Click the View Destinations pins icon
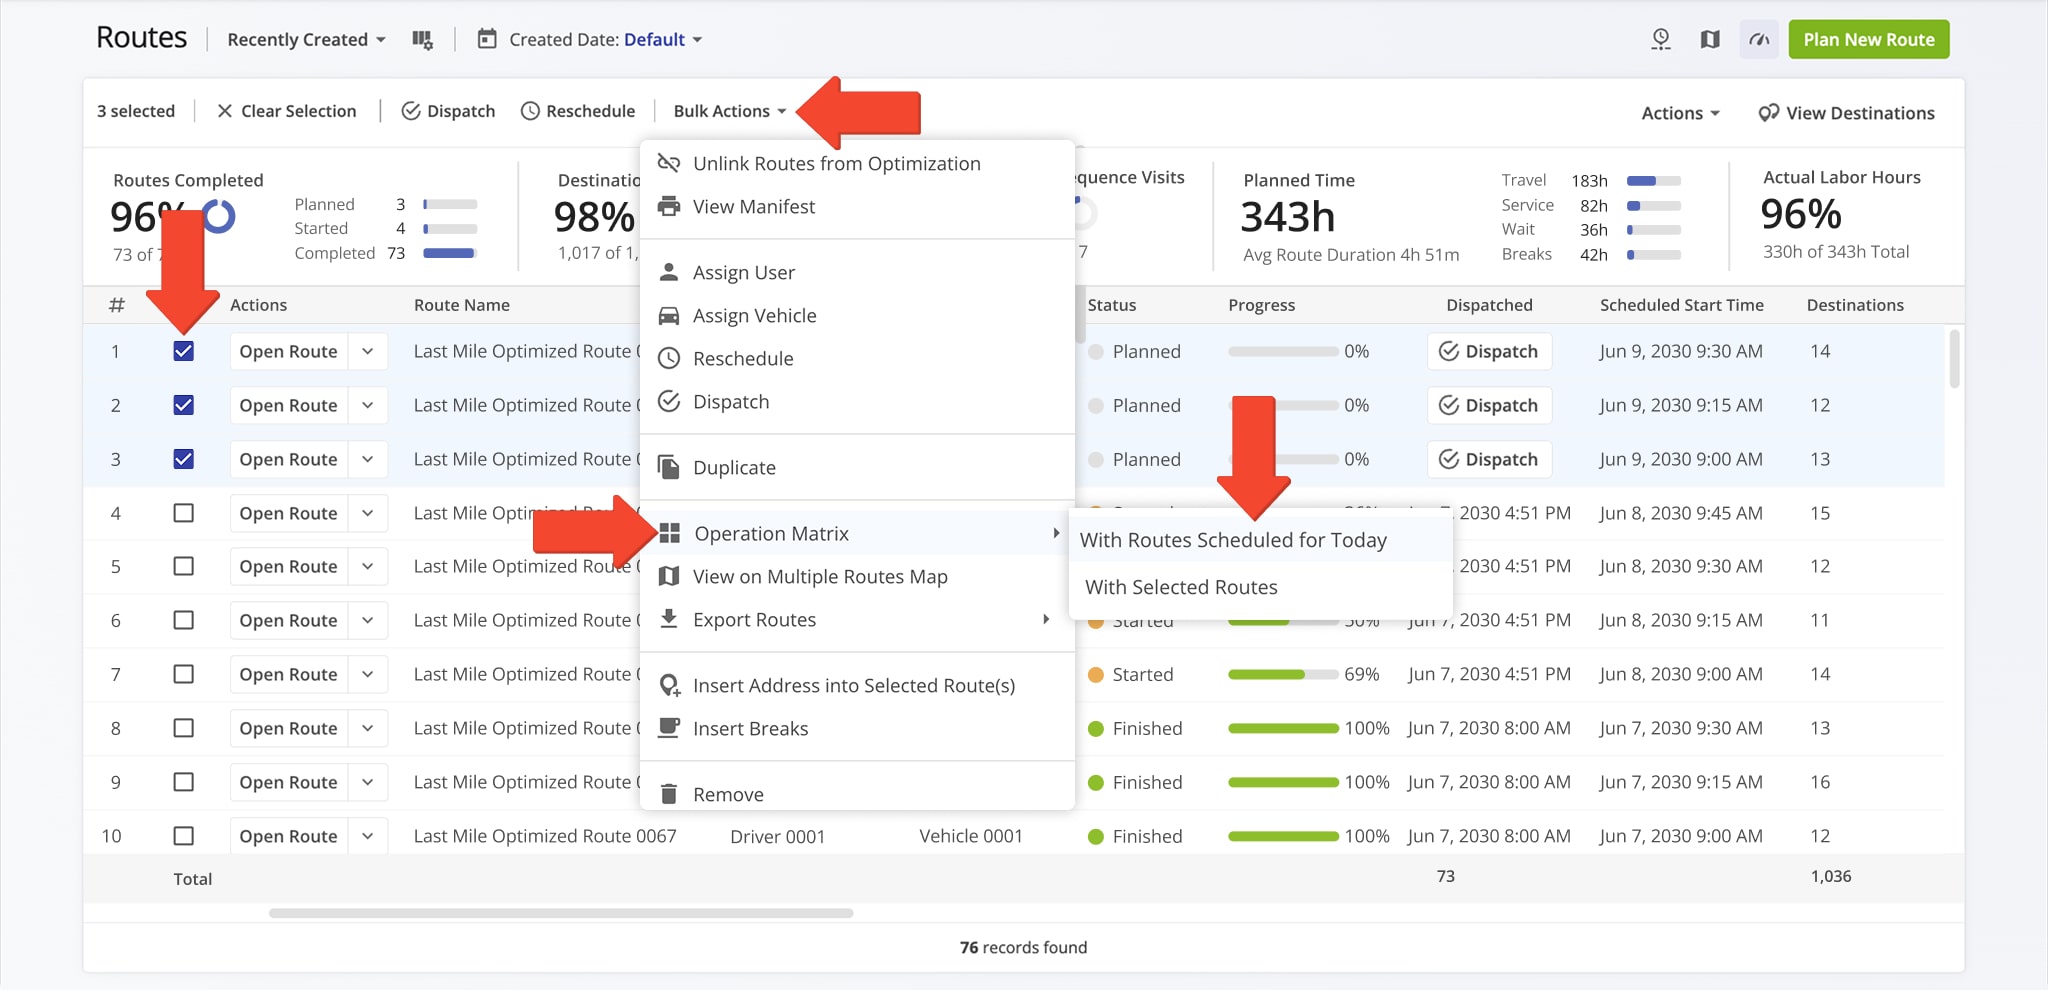The height and width of the screenshot is (990, 2048). coord(1769,113)
